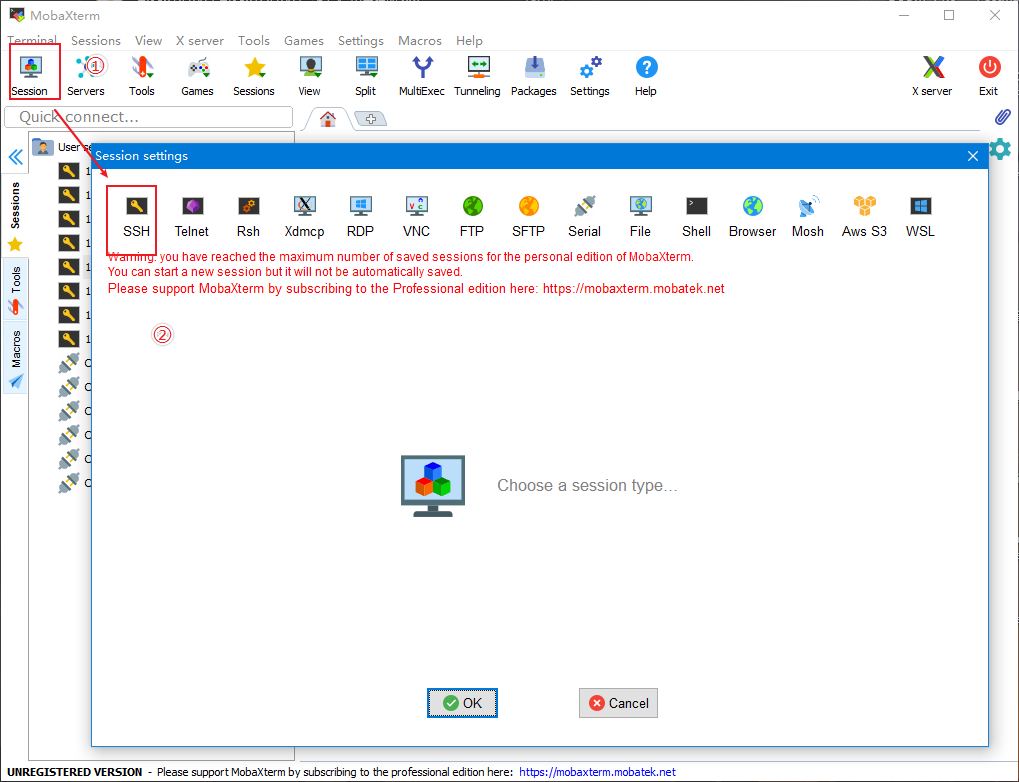Click the Quick connect input field
Viewport: 1019px width, 782px height.
[x=149, y=117]
